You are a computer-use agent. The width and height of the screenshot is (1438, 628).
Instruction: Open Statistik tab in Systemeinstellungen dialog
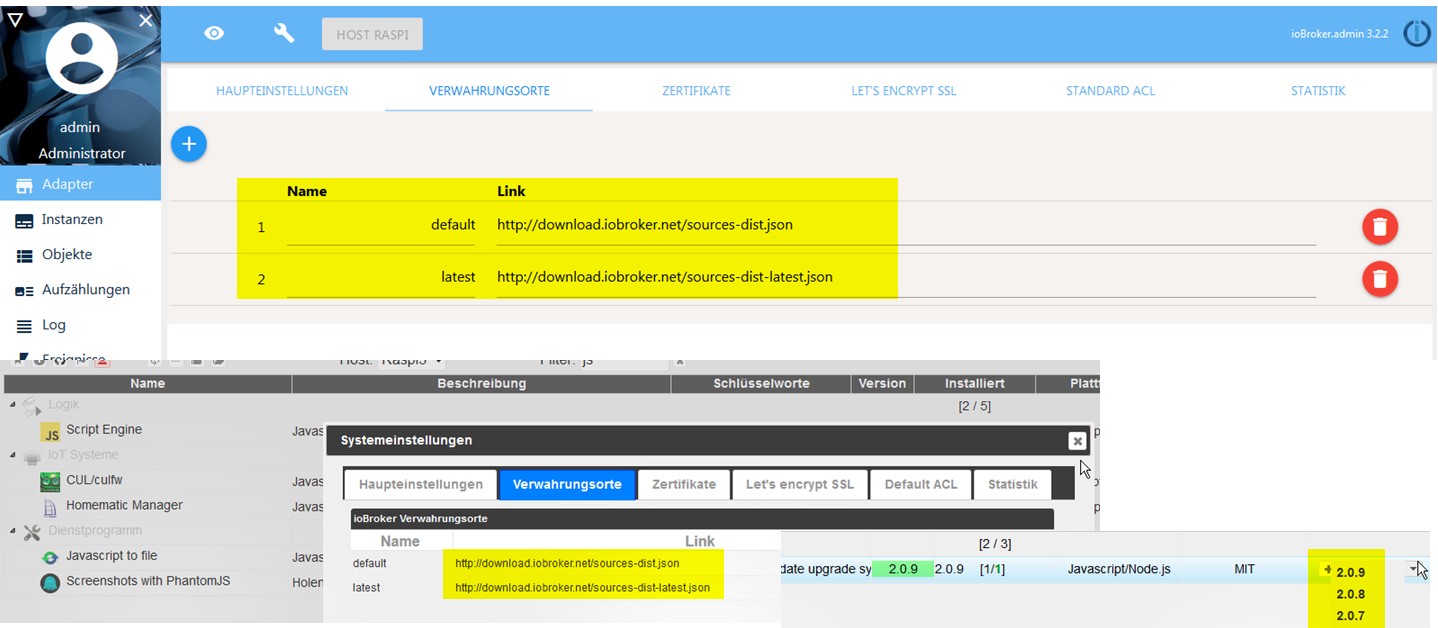(1012, 484)
